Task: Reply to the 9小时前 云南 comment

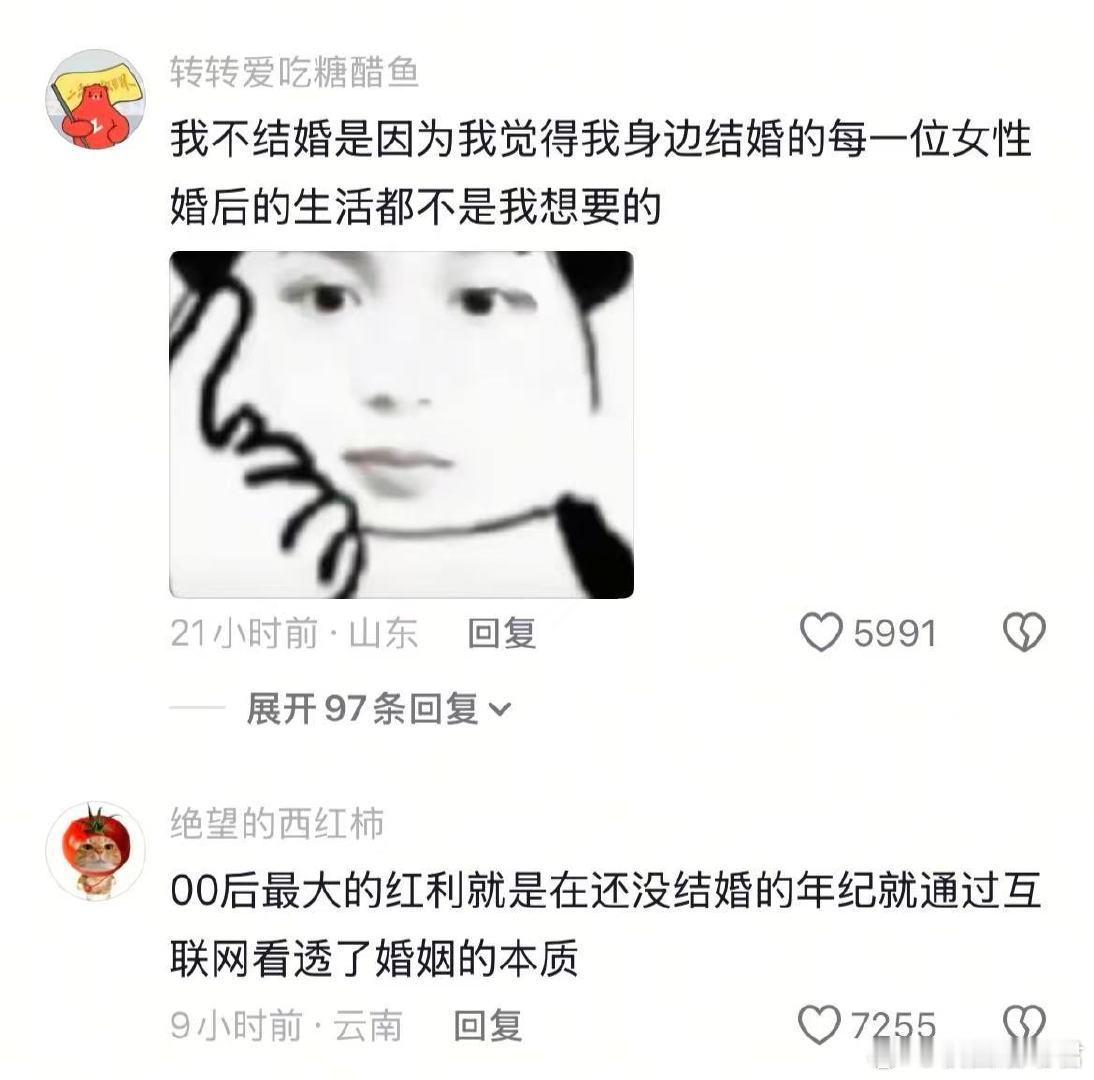Action: [x=488, y=1026]
